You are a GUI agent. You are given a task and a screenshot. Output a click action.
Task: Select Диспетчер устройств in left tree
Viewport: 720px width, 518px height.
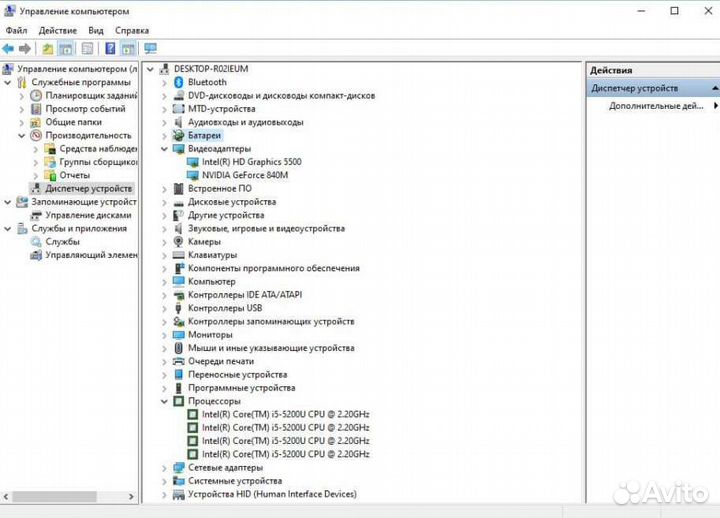pos(89,188)
